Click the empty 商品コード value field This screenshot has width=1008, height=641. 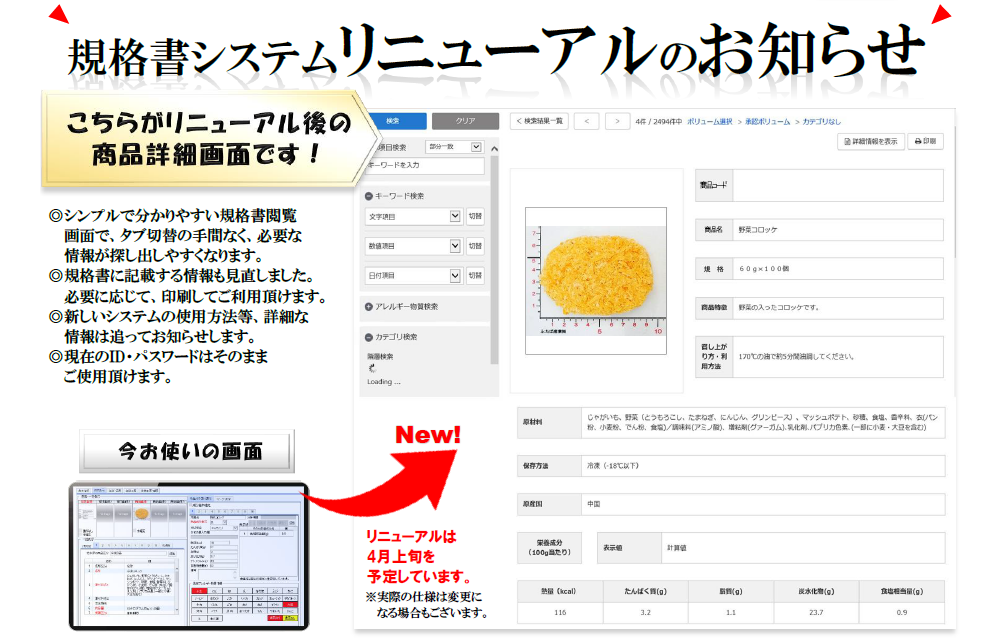click(838, 185)
